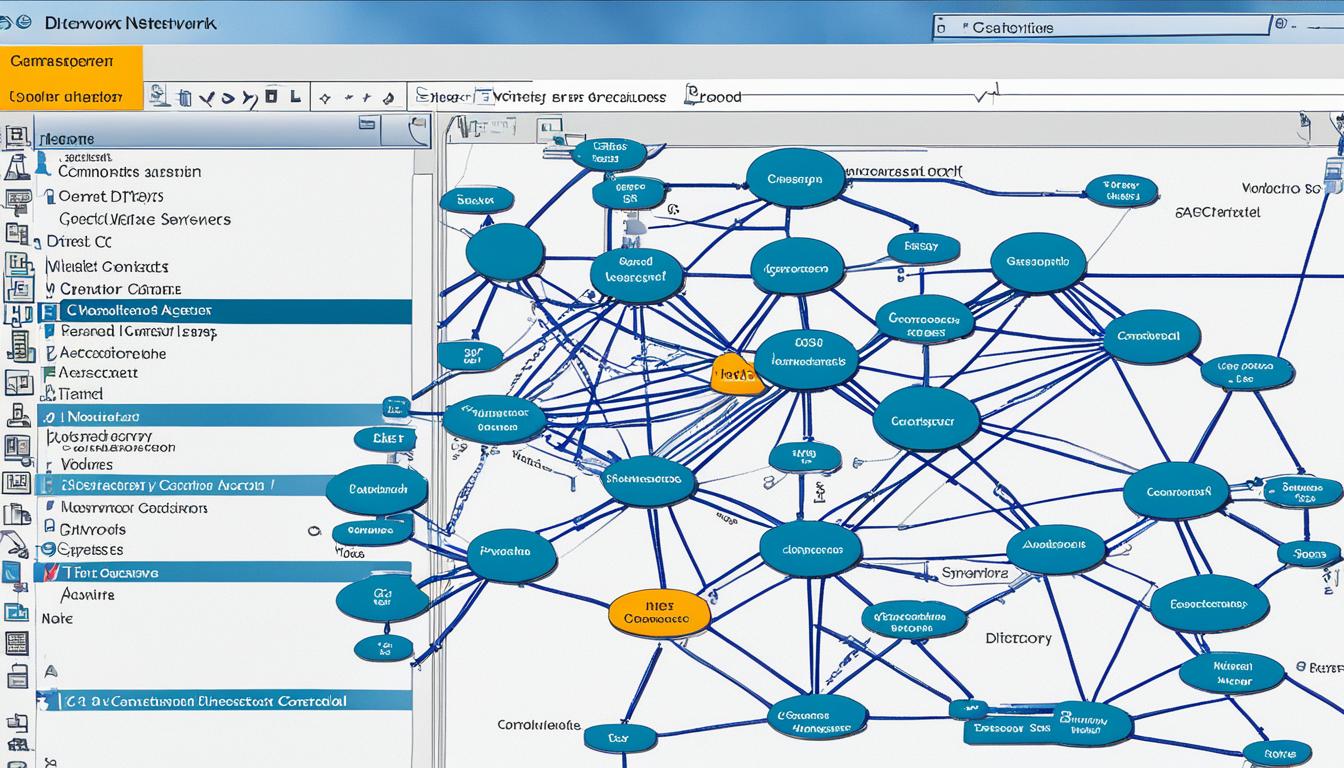Click the black square node tool icon
The width and height of the screenshot is (1344, 768).
pos(272,96)
